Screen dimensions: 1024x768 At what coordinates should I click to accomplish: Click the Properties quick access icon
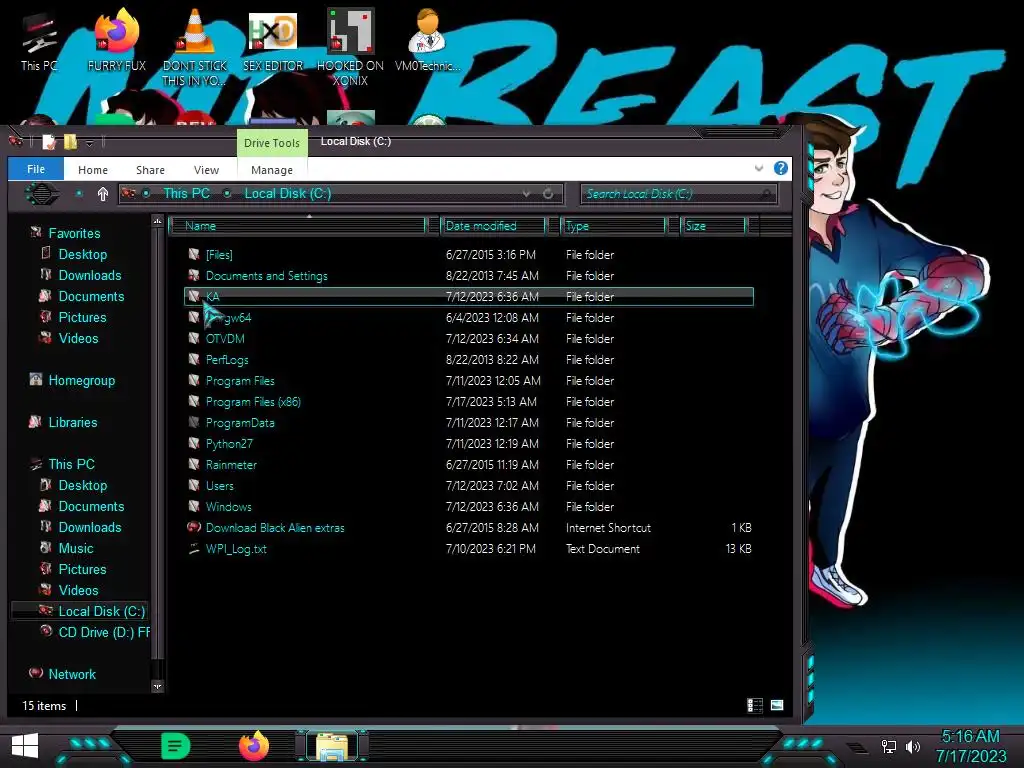[48, 142]
